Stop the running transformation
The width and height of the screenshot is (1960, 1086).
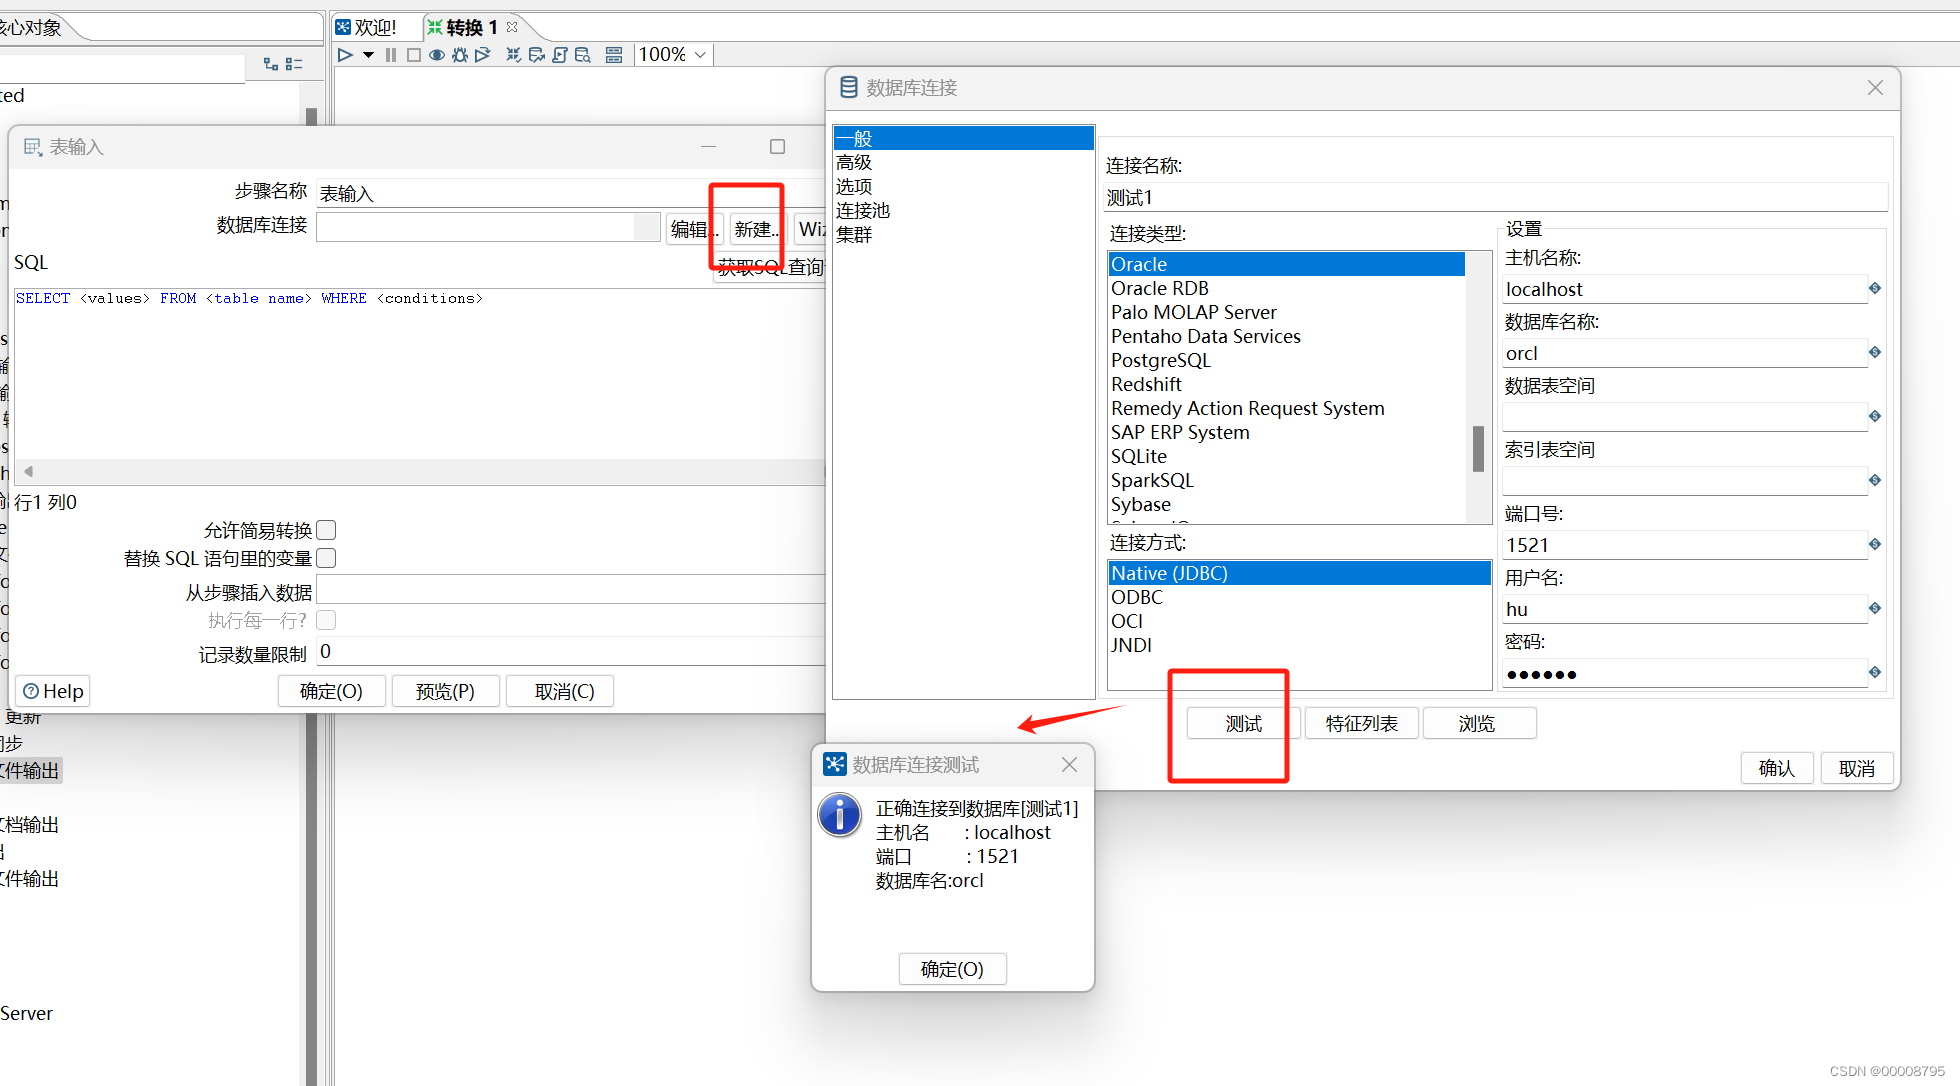[413, 55]
